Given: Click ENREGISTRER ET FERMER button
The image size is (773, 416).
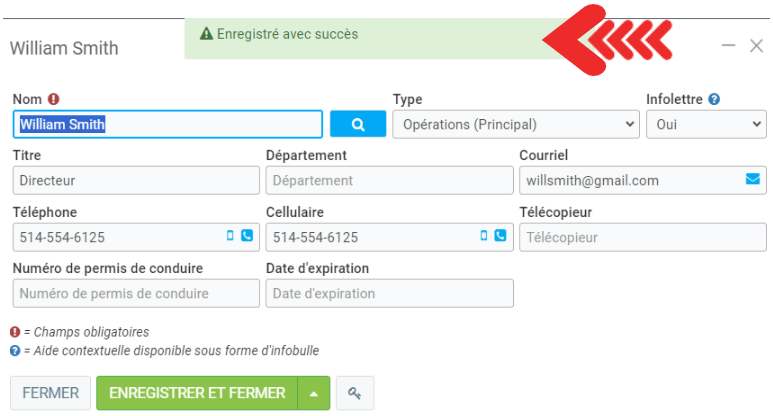Looking at the screenshot, I should (x=197, y=393).
